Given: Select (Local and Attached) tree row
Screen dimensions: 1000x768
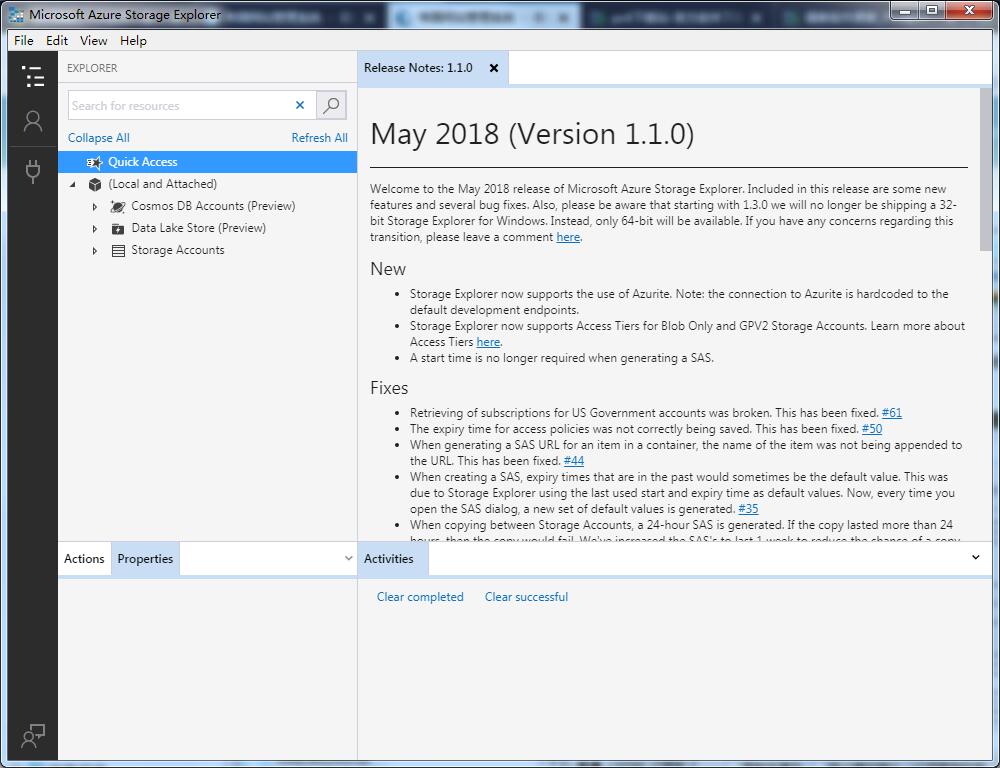Looking at the screenshot, I should [x=207, y=184].
